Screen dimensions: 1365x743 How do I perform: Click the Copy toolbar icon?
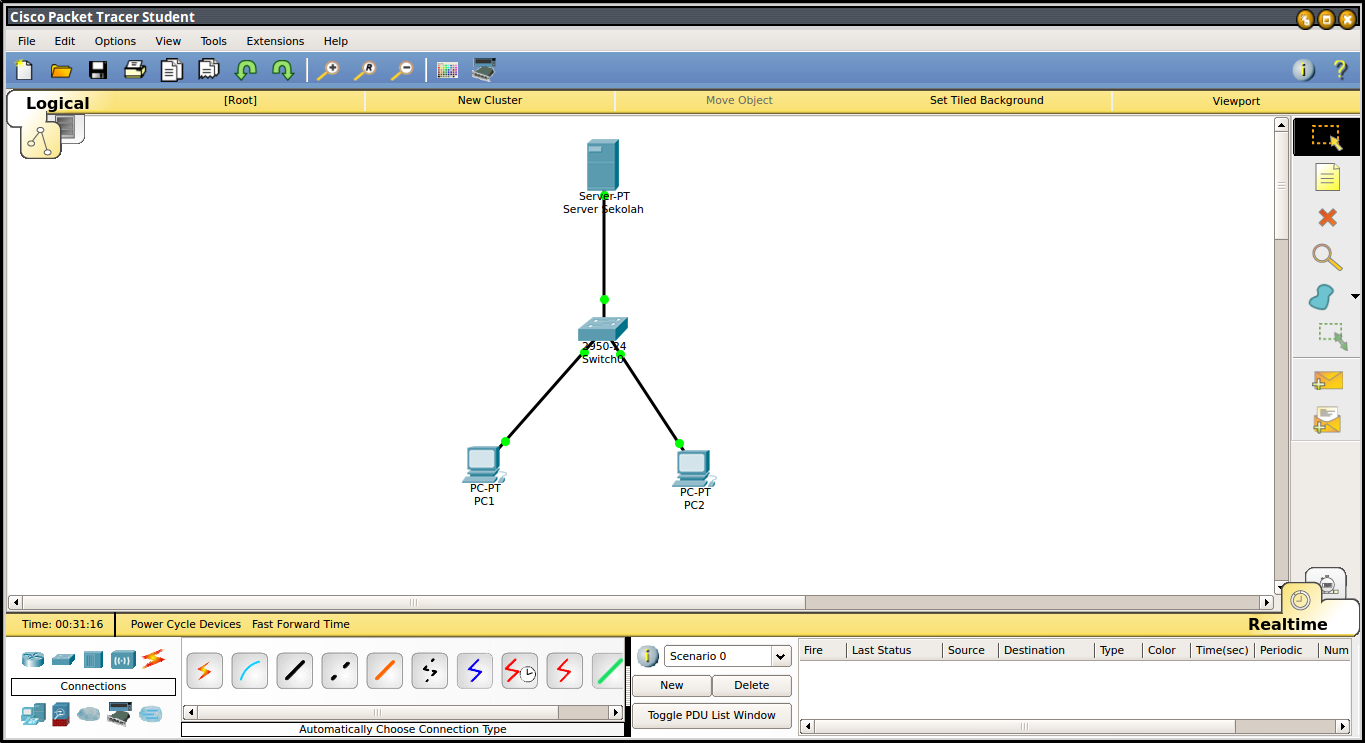[172, 70]
